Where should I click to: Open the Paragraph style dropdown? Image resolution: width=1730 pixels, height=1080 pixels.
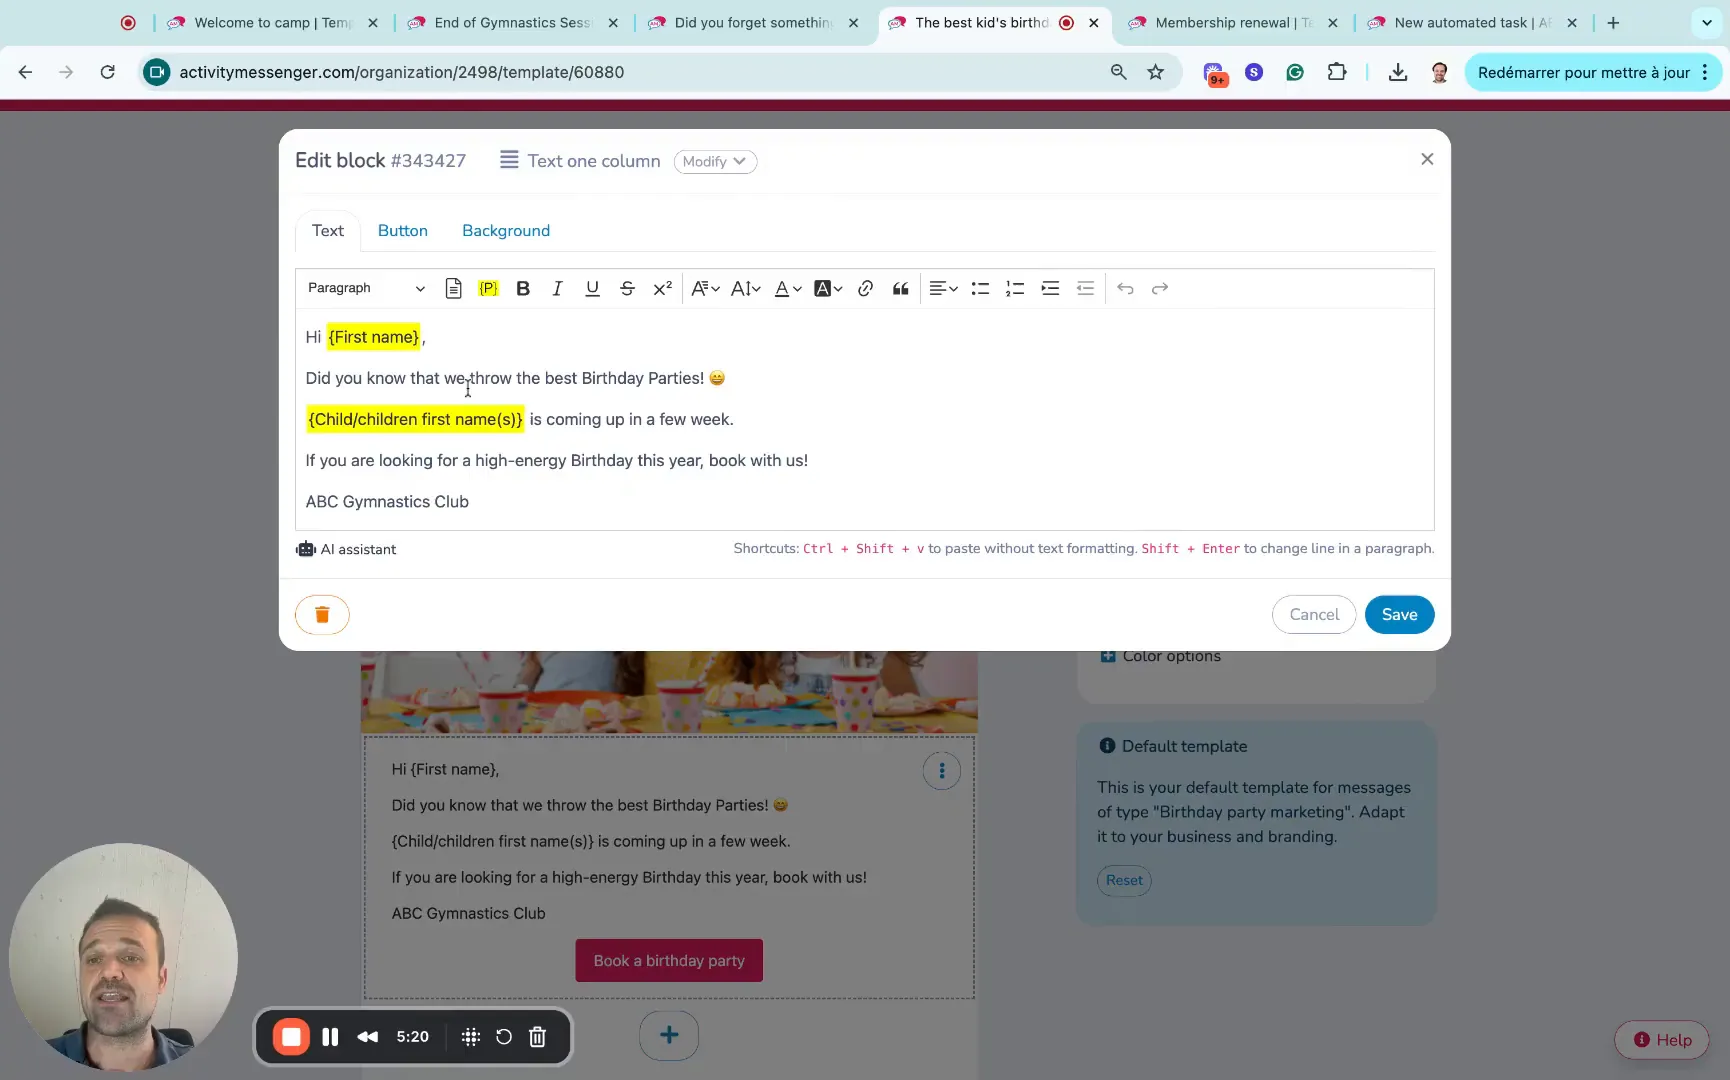366,288
